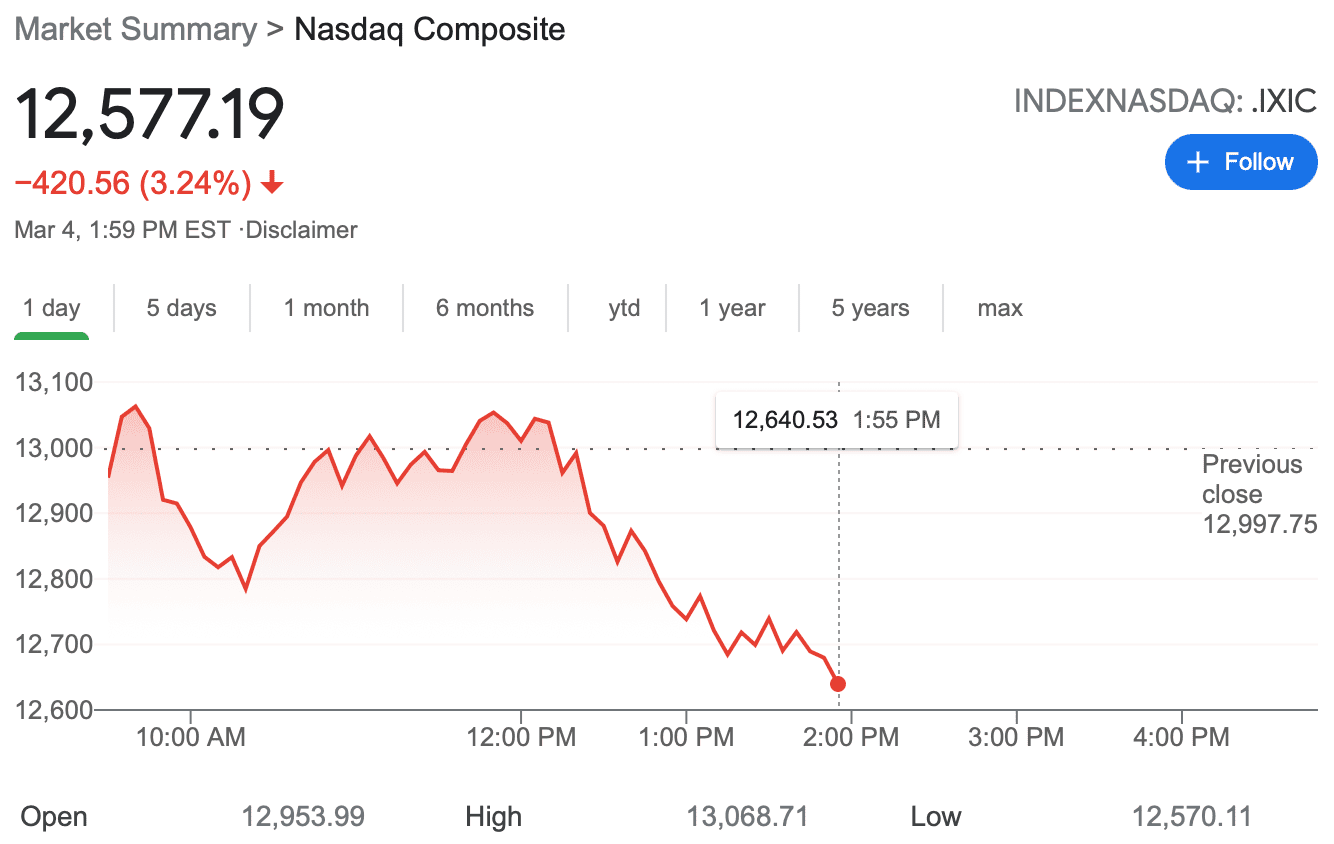
Task: View the 1 year performance chart
Action: click(x=732, y=308)
